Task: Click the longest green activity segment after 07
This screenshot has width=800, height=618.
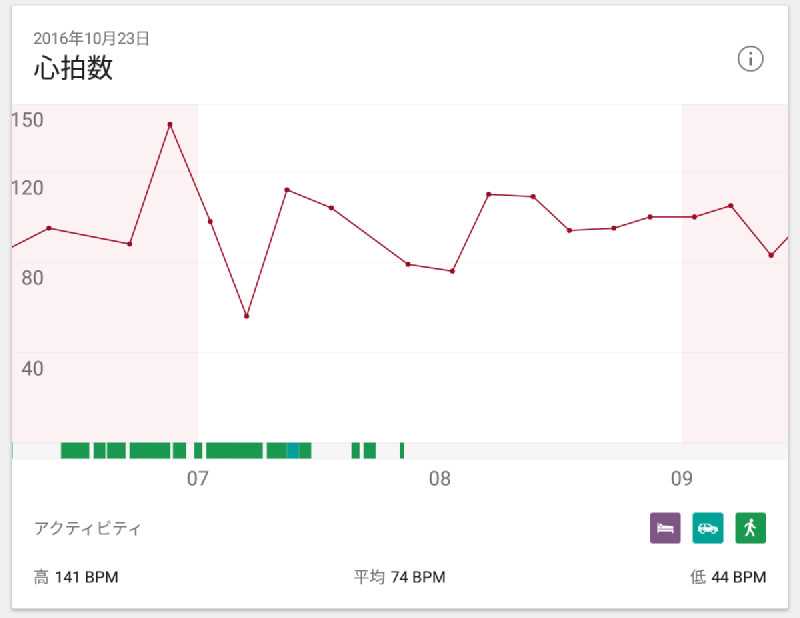Action: 234,451
